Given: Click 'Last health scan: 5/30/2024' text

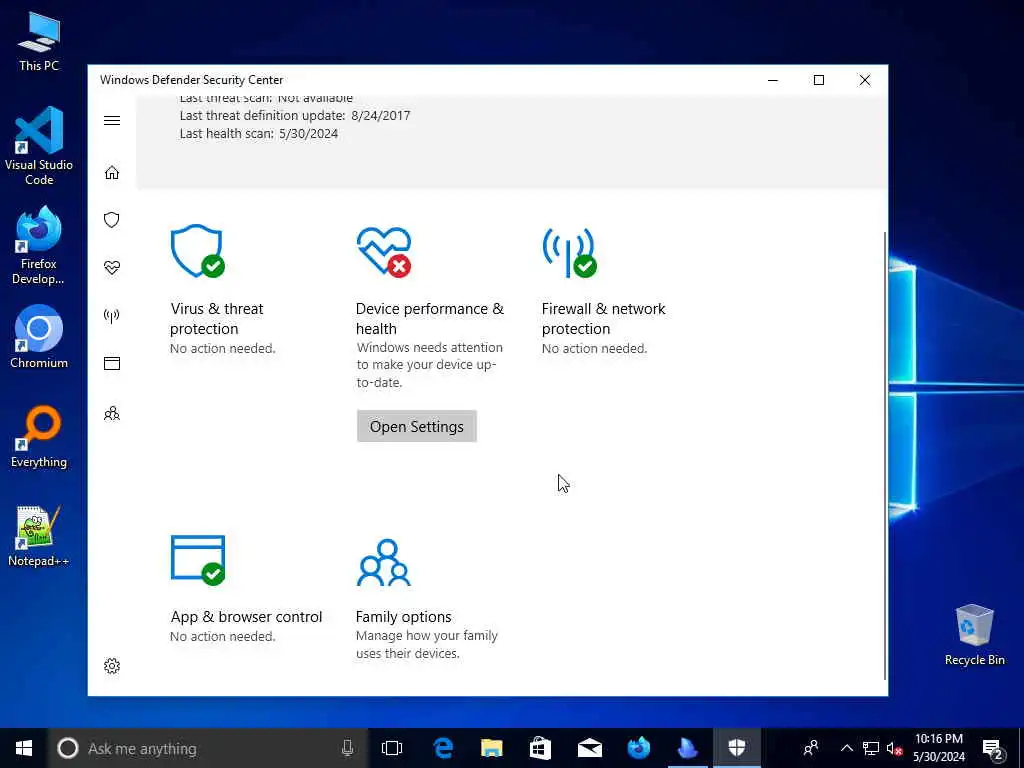Looking at the screenshot, I should pyautogui.click(x=259, y=134).
